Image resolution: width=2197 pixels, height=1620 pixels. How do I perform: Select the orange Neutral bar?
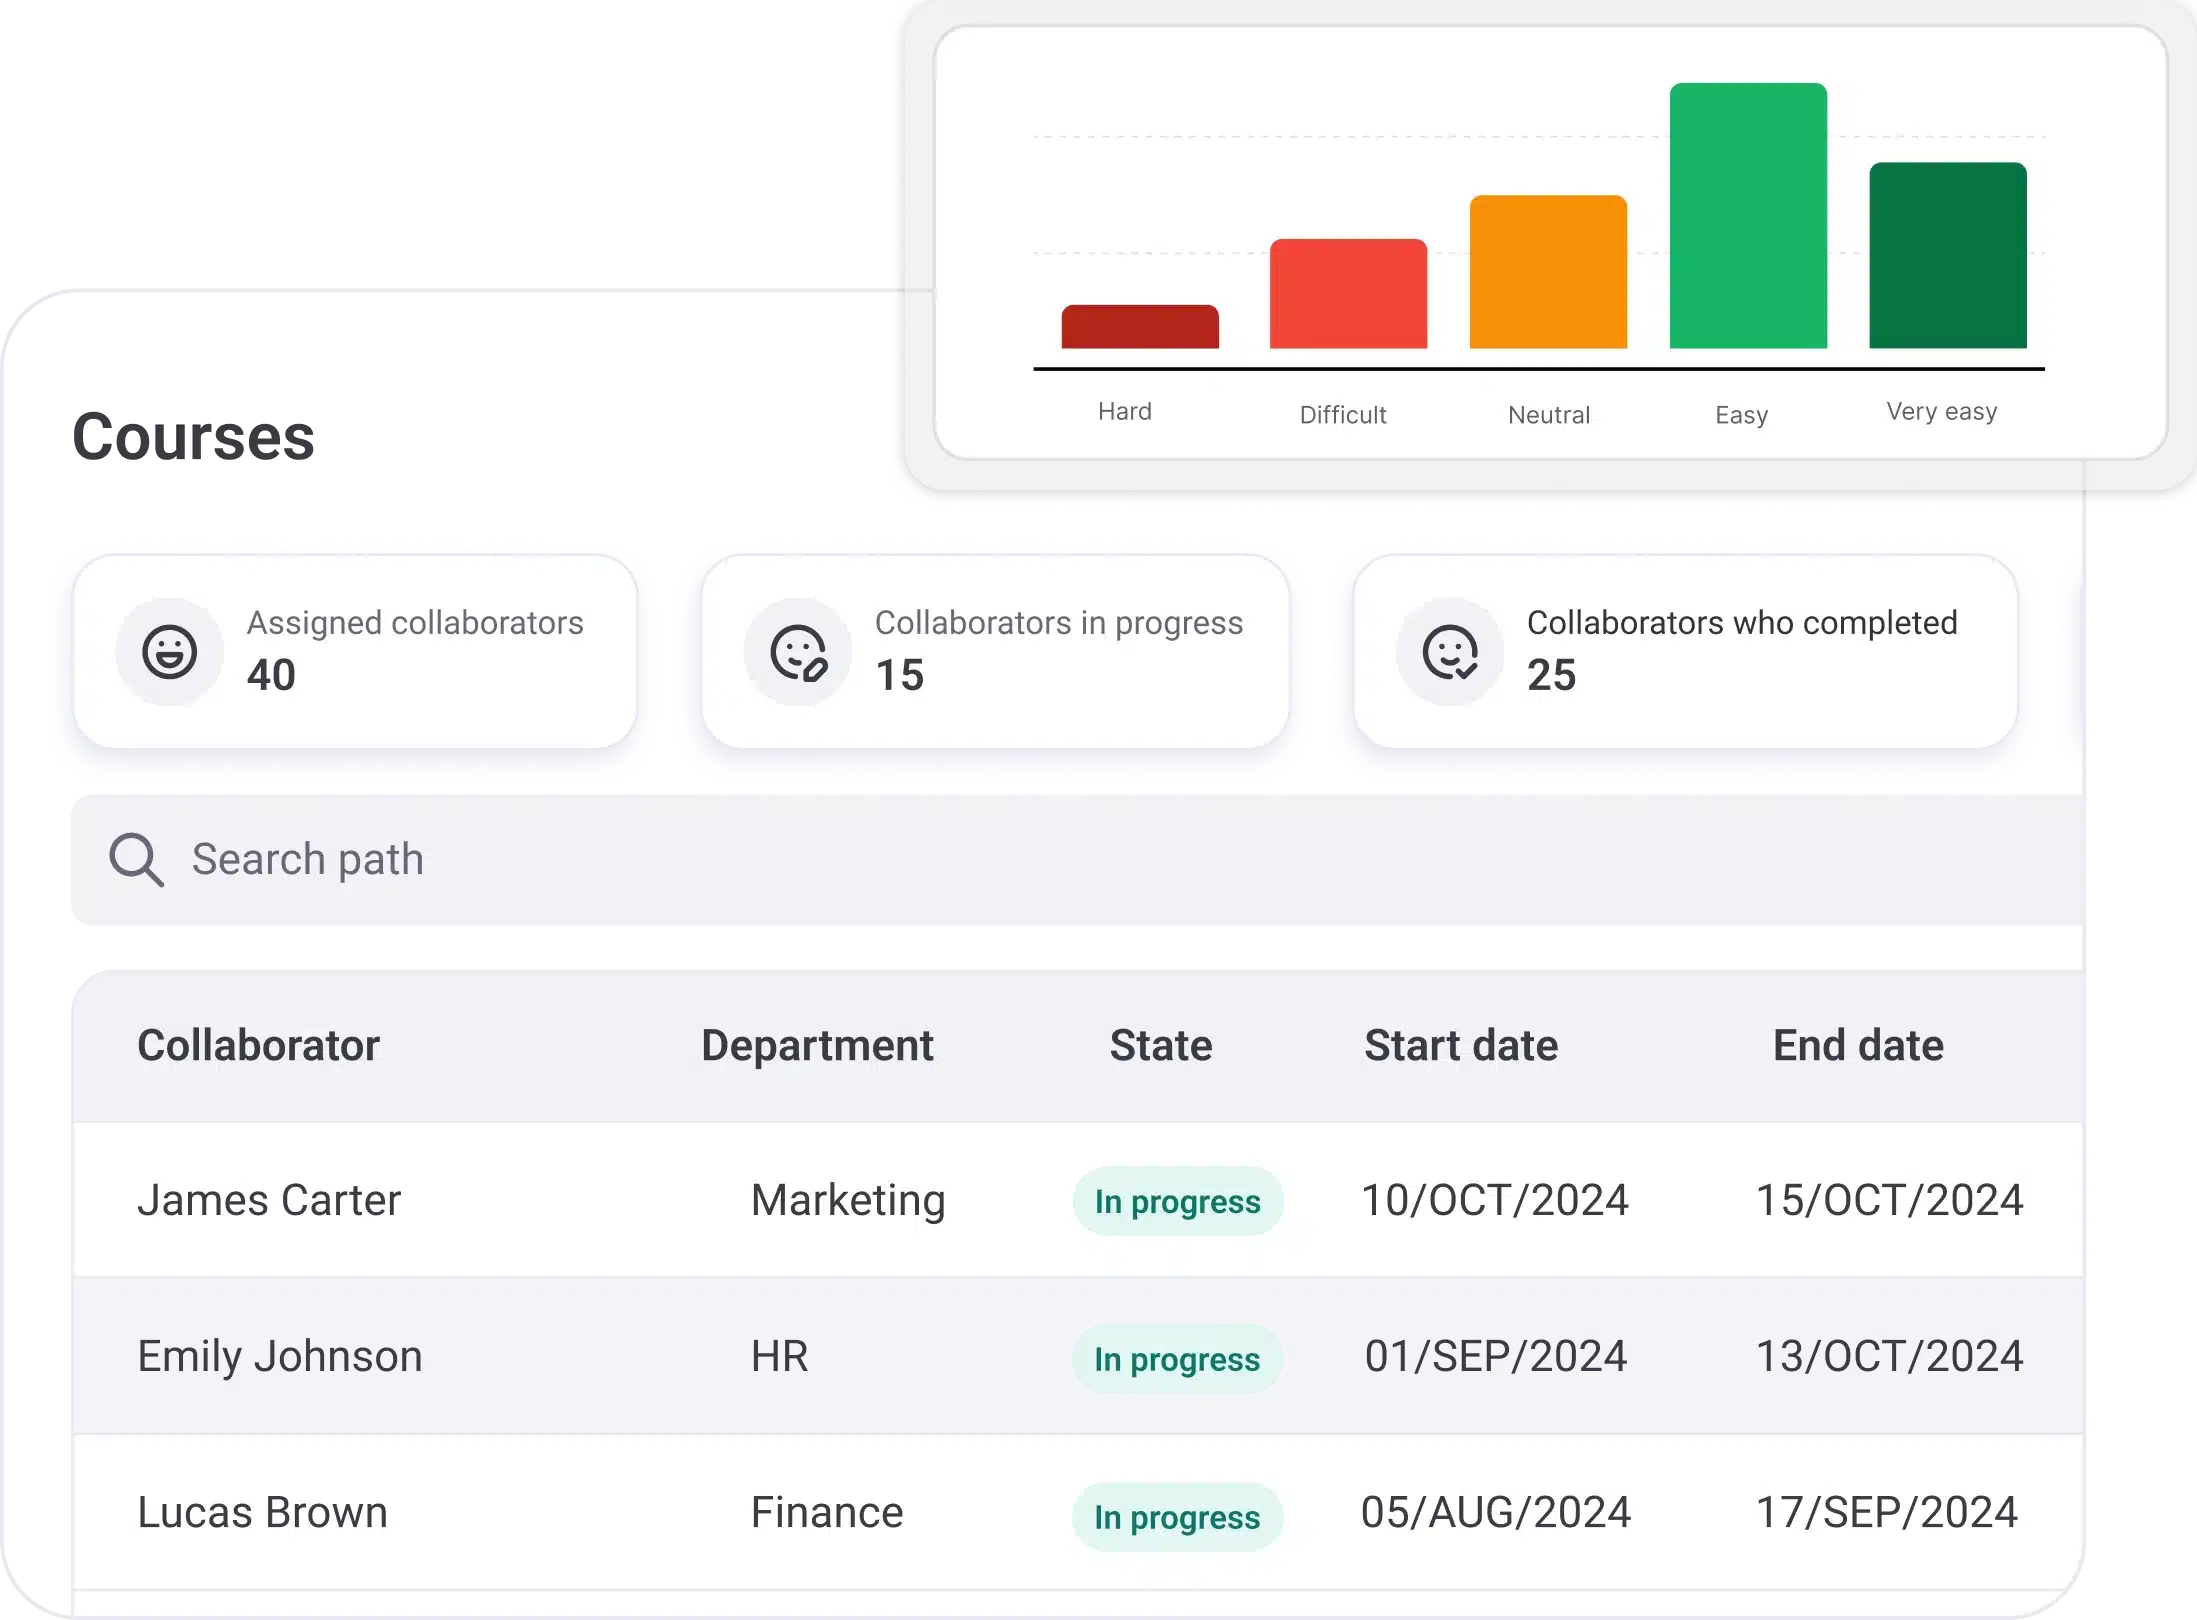(1548, 272)
